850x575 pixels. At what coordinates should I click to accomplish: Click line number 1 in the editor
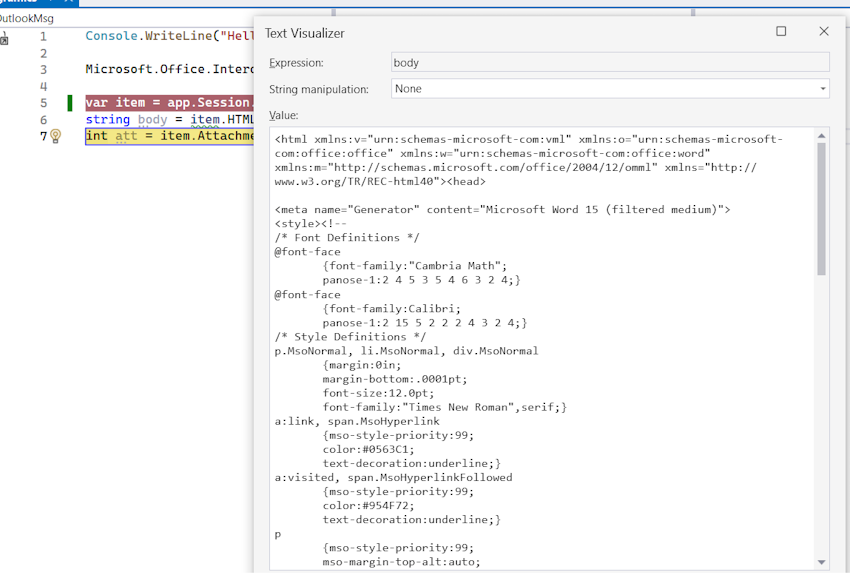tap(43, 36)
